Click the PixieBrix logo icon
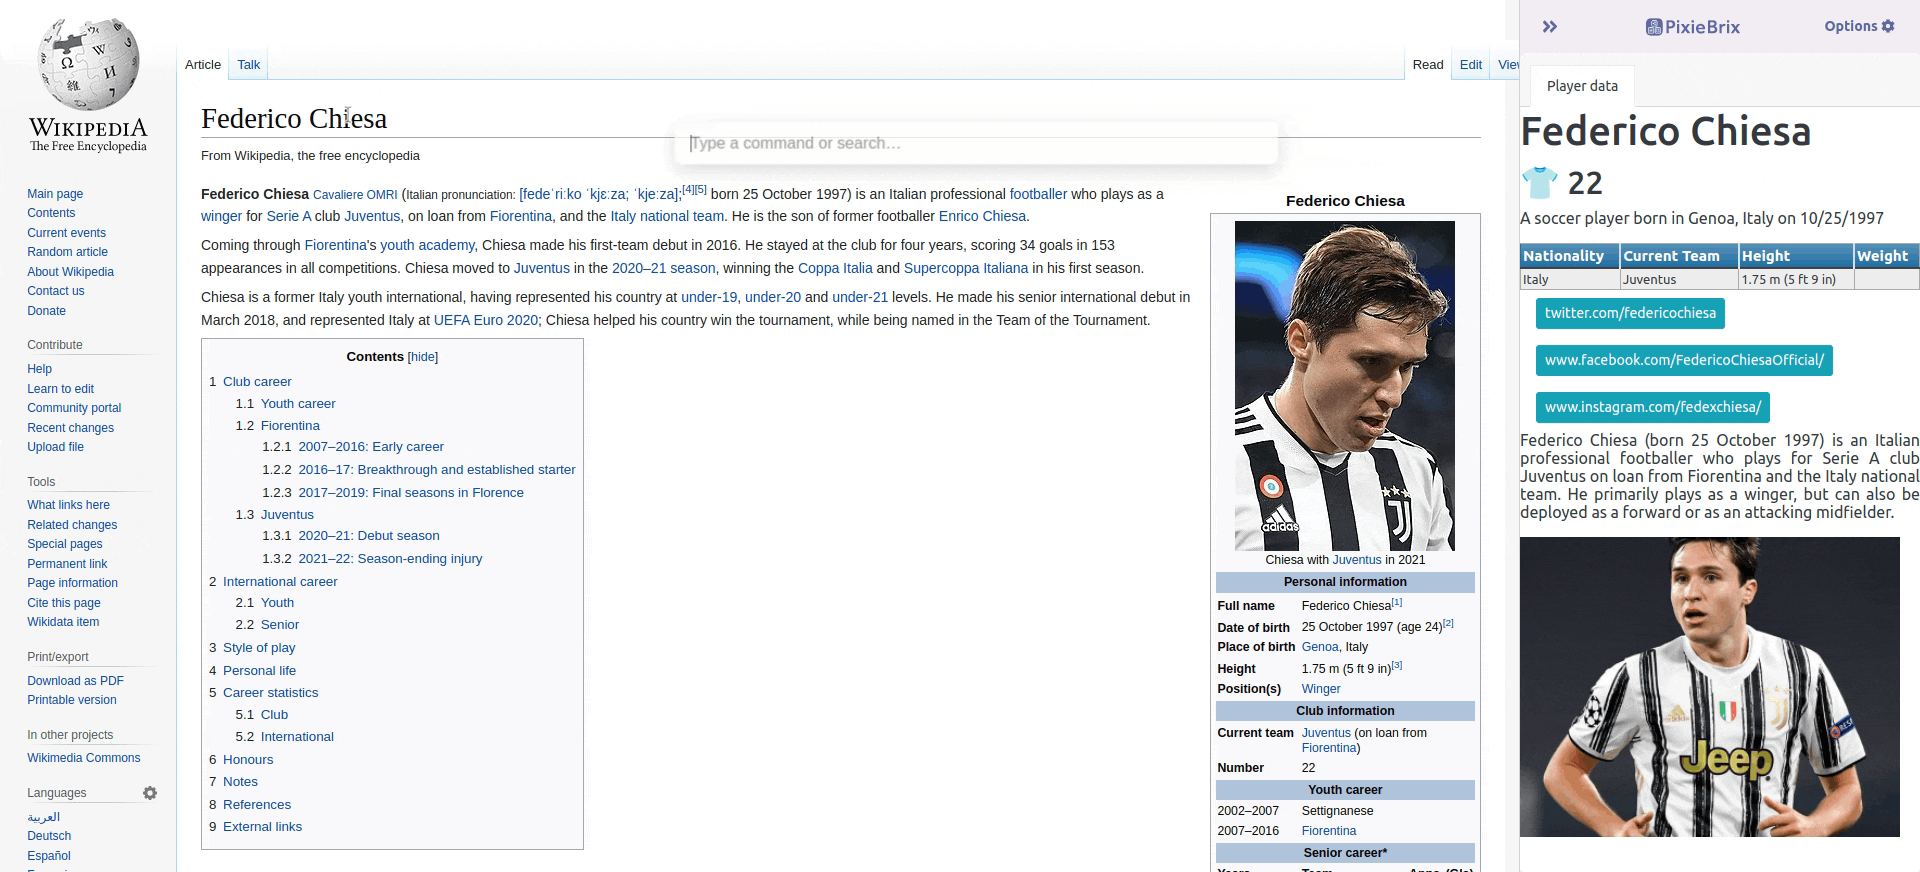This screenshot has height=872, width=1920. (x=1655, y=27)
